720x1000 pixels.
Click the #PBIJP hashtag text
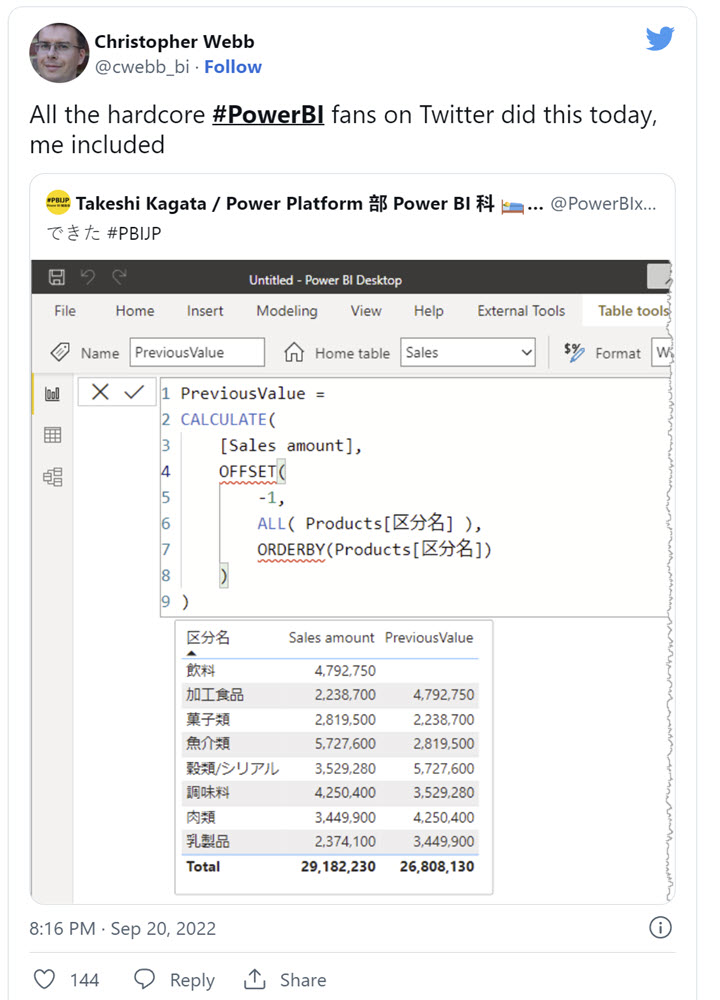[x=134, y=233]
